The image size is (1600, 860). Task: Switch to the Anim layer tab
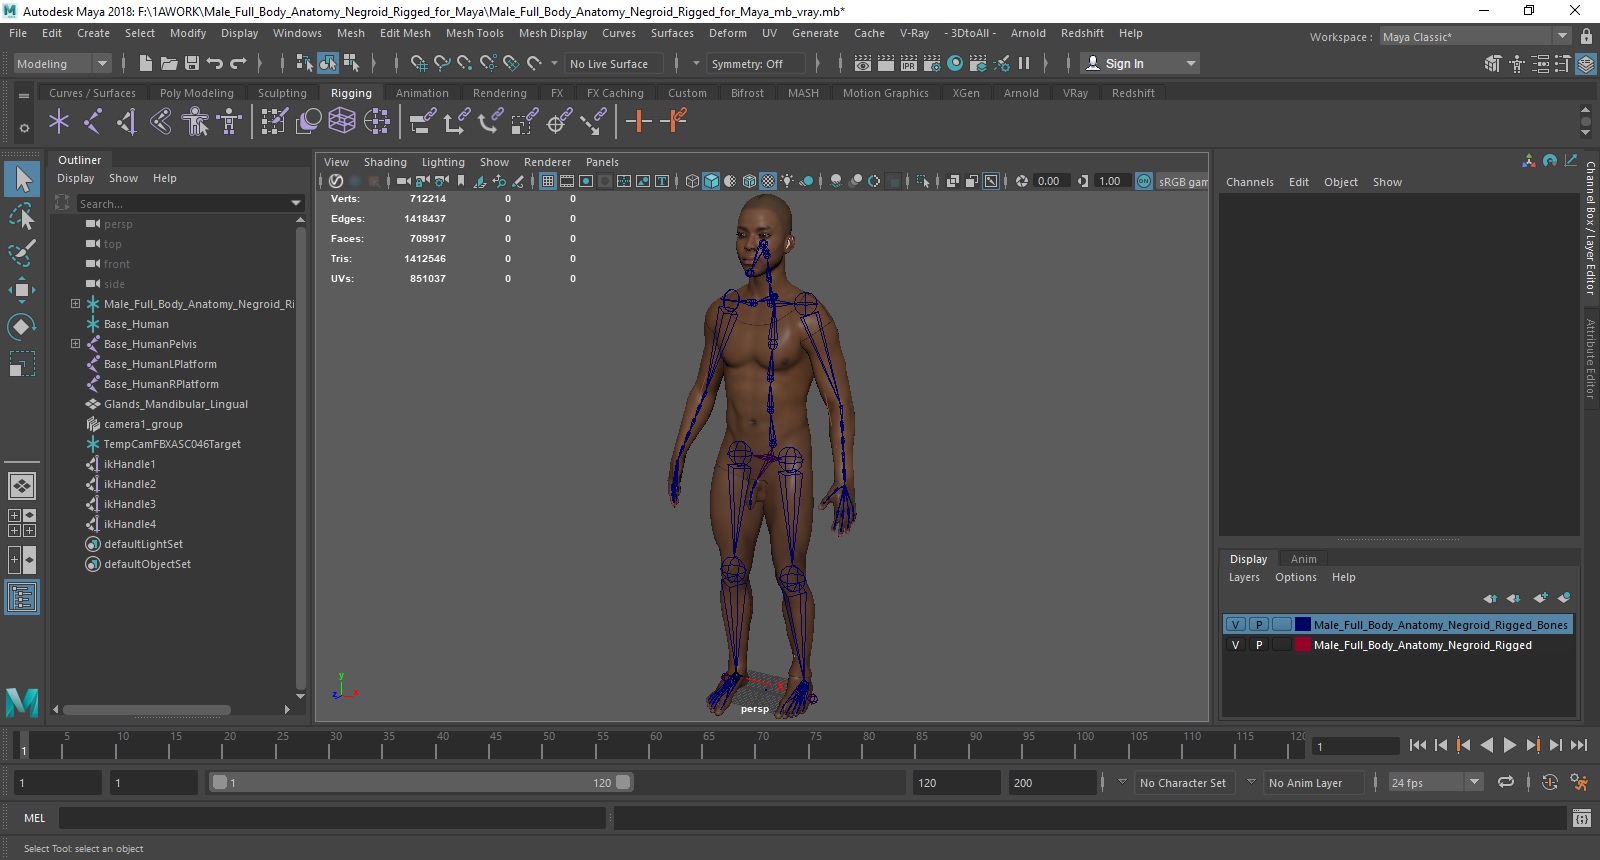(1303, 559)
